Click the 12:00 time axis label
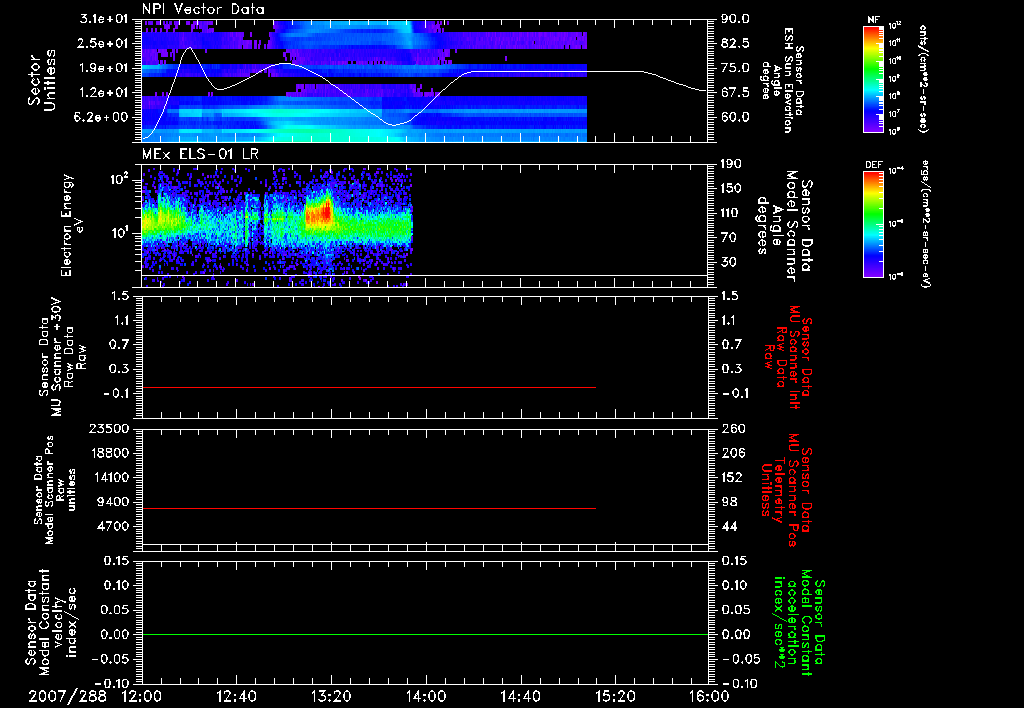 tap(142, 696)
